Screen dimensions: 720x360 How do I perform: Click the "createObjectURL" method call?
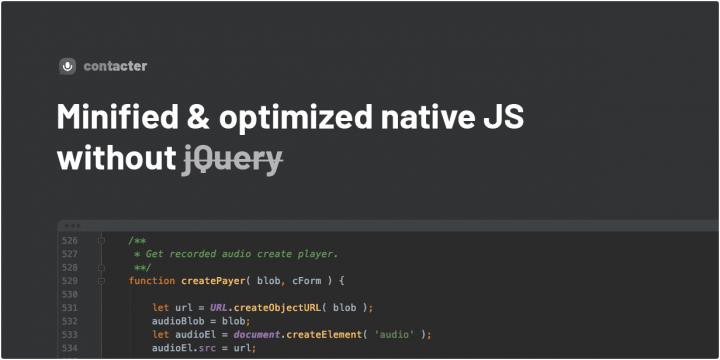(277, 308)
